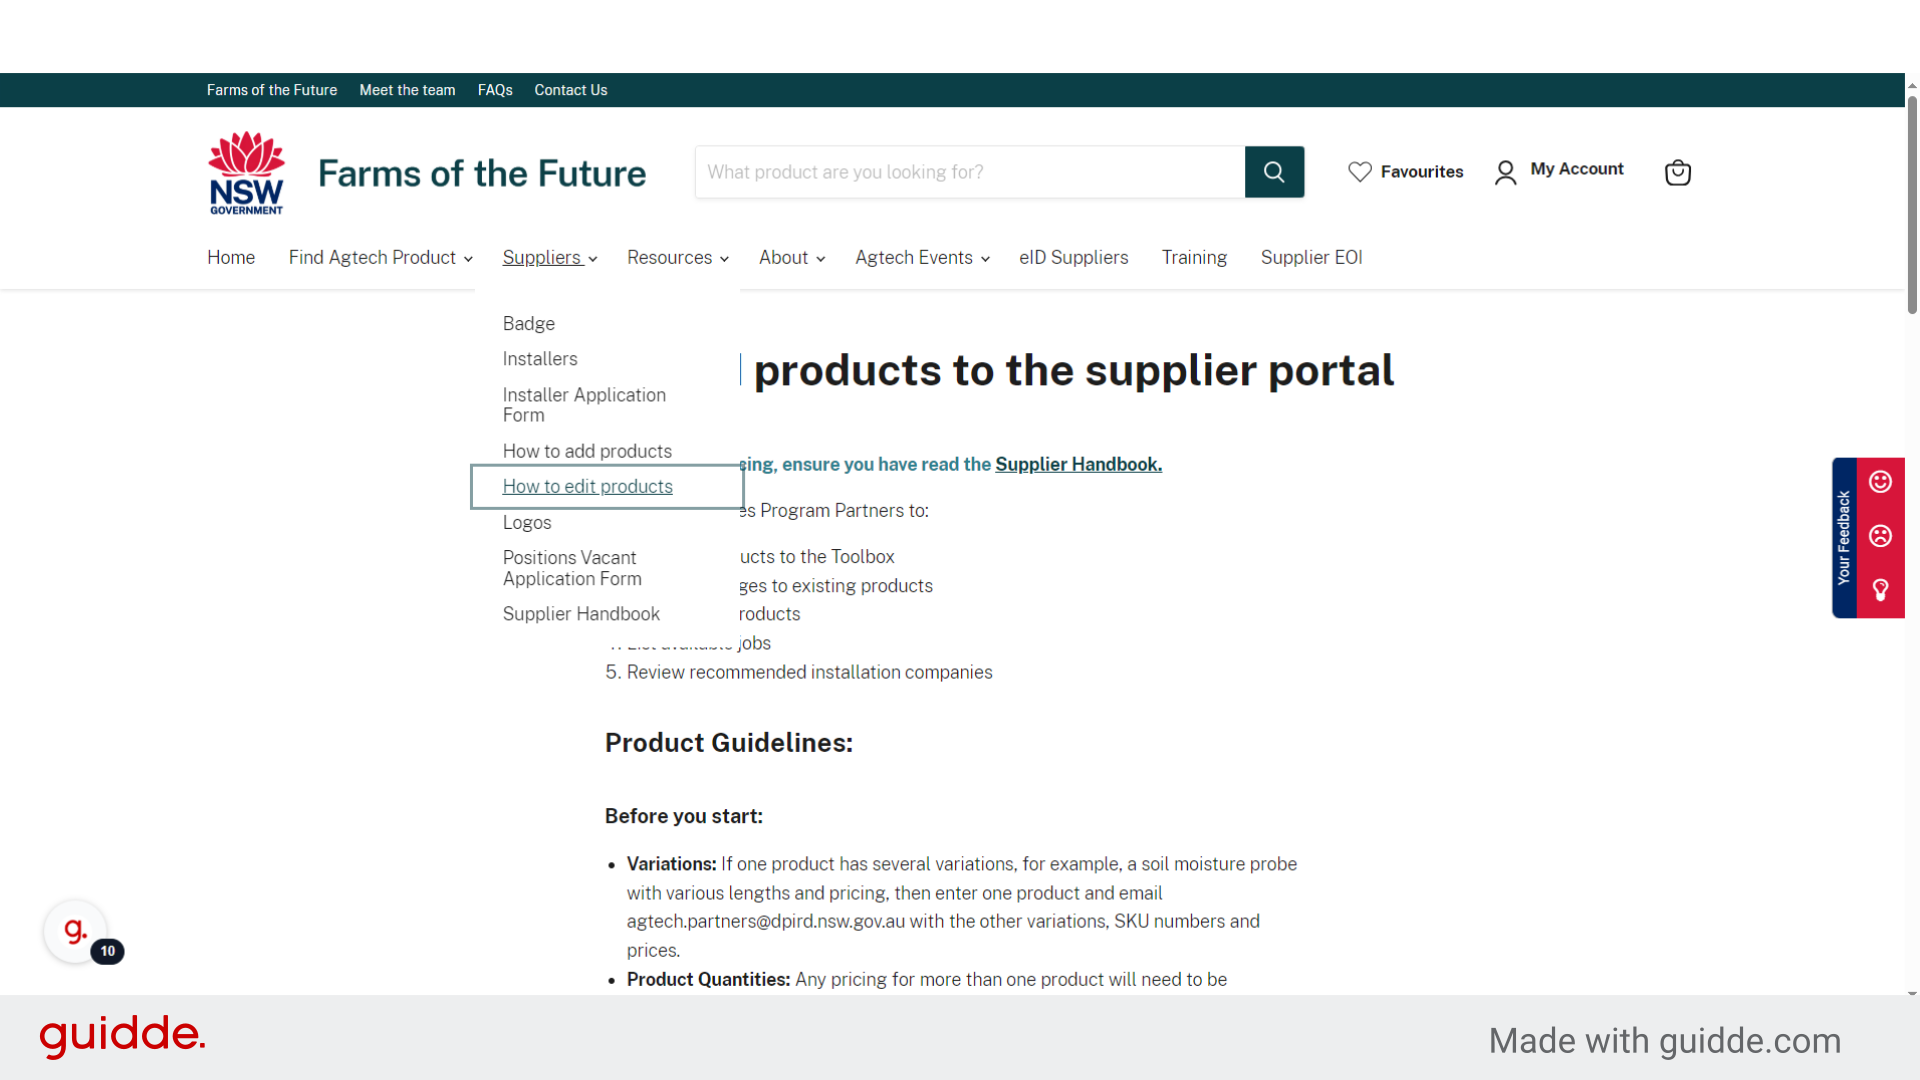Click Review recommended installation companies item
1920x1080 pixels.
[x=809, y=672]
